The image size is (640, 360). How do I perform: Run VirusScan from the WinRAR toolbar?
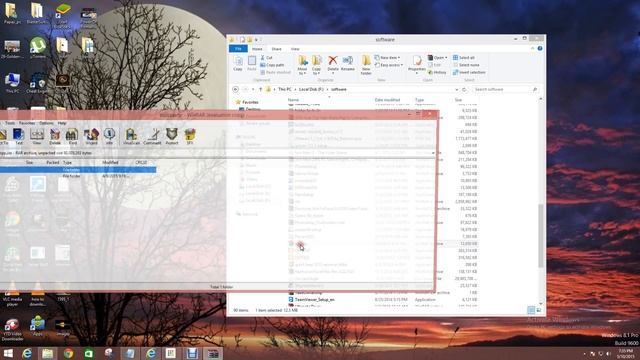[x=131, y=136]
